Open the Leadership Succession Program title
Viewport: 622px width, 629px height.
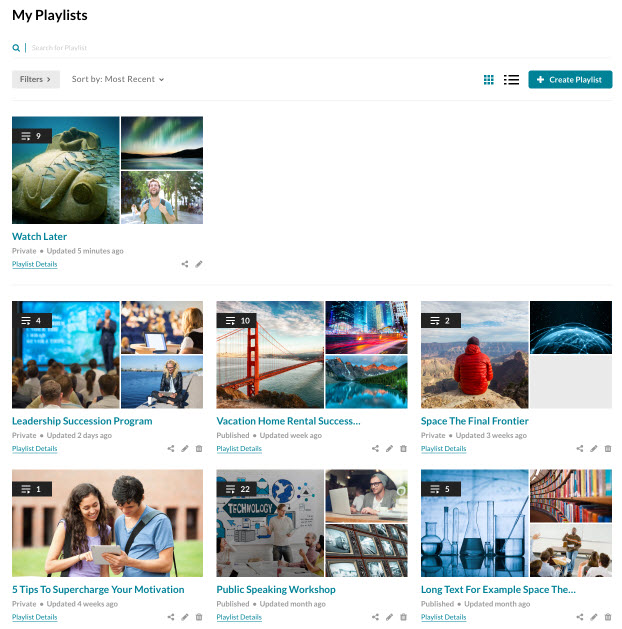[x=82, y=421]
